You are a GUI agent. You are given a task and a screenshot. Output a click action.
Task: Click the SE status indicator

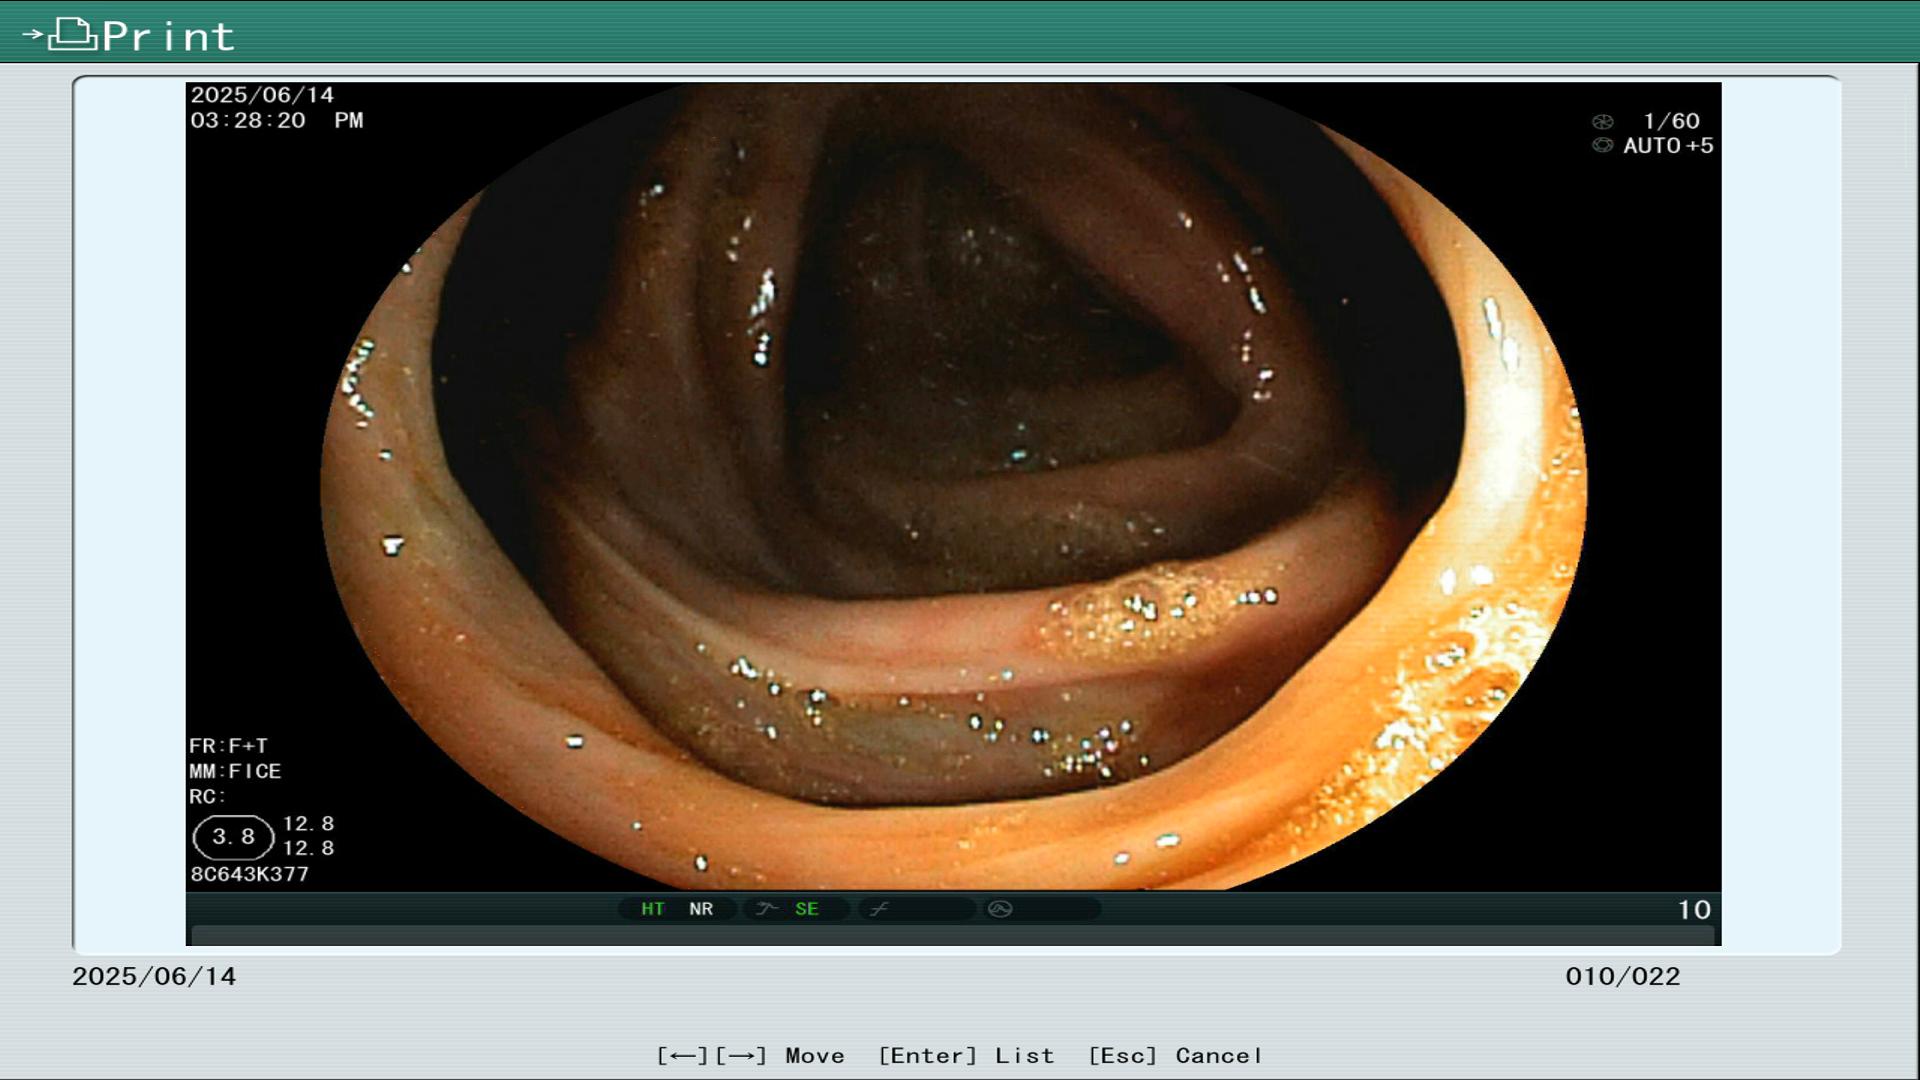[x=806, y=909]
